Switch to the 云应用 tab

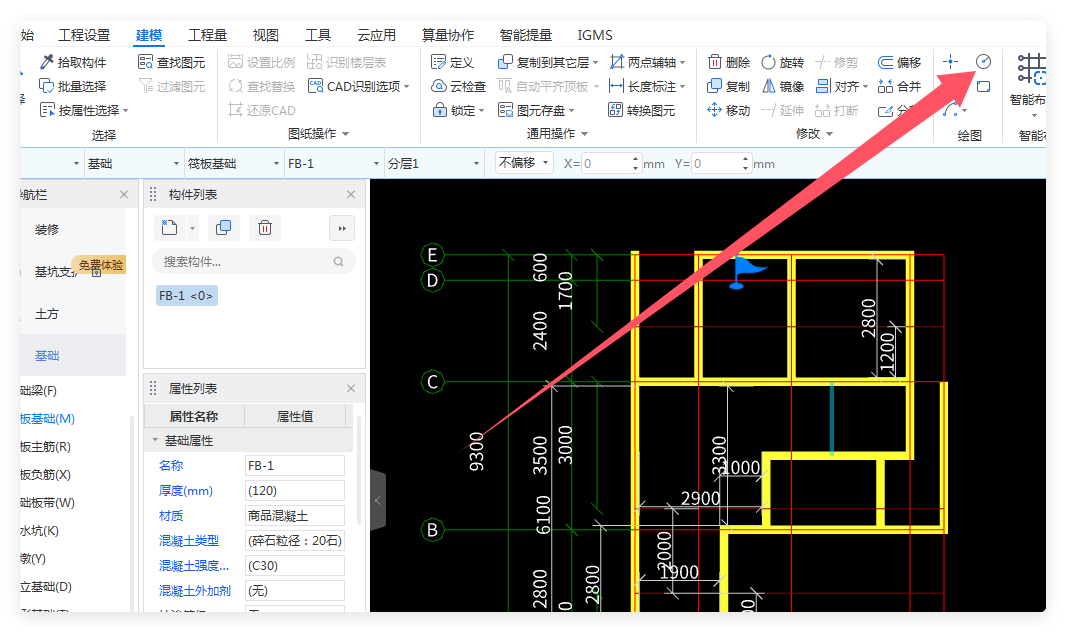pyautogui.click(x=377, y=35)
